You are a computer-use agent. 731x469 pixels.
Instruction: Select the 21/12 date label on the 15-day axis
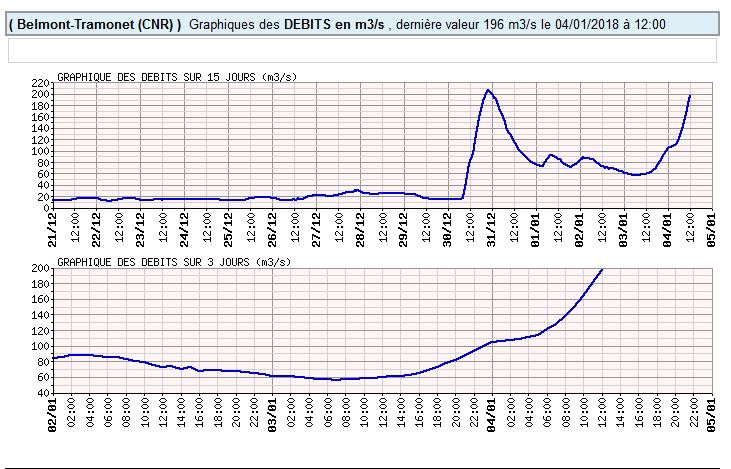pyautogui.click(x=53, y=226)
